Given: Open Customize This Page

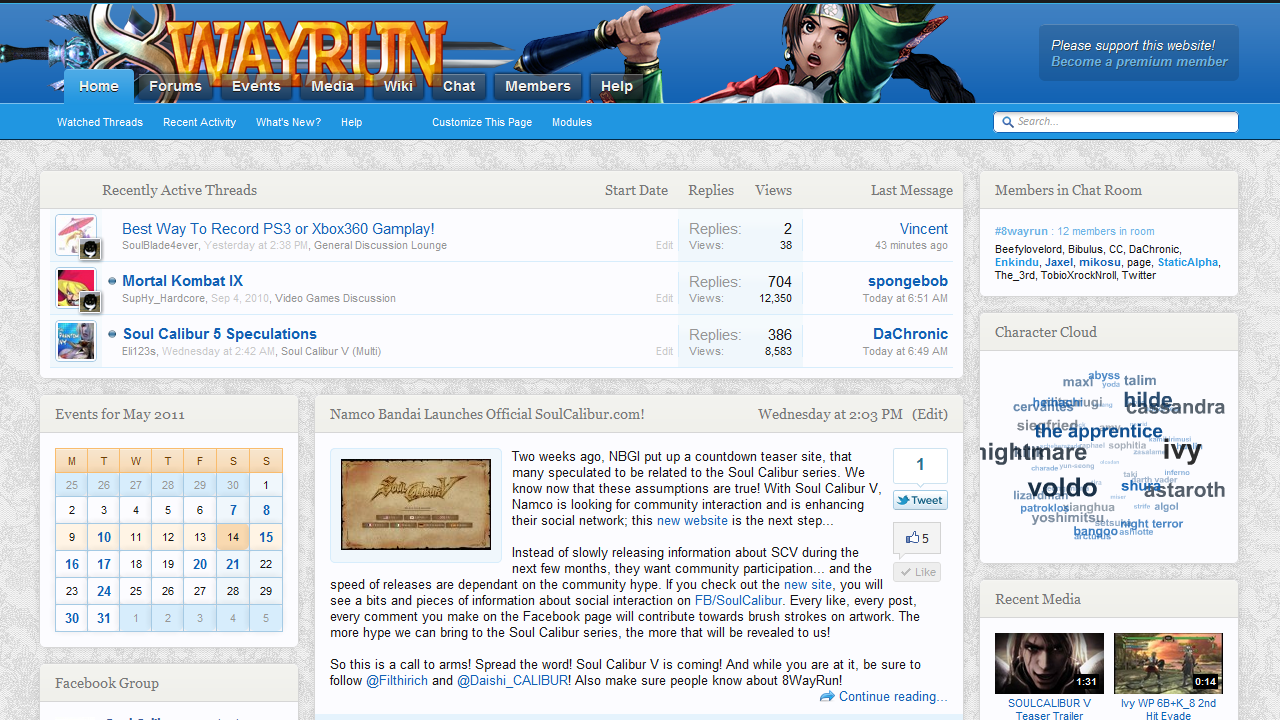Looking at the screenshot, I should click(482, 122).
